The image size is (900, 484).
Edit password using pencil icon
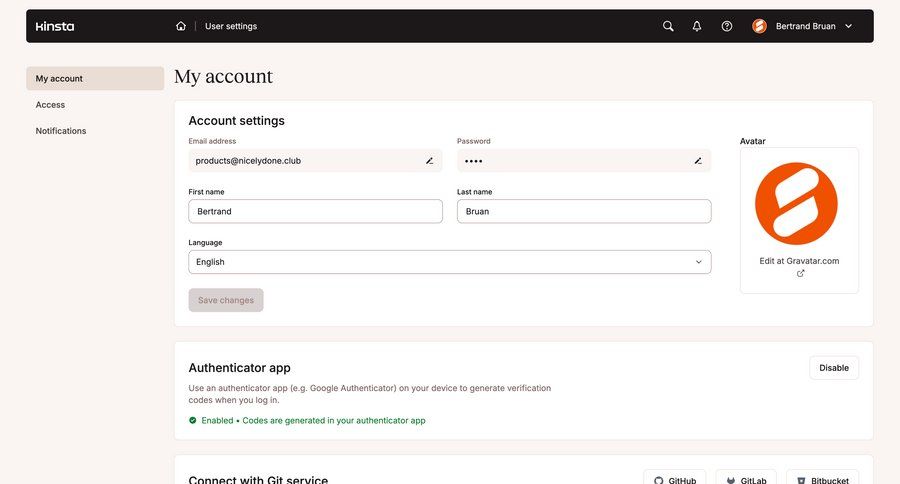point(698,160)
